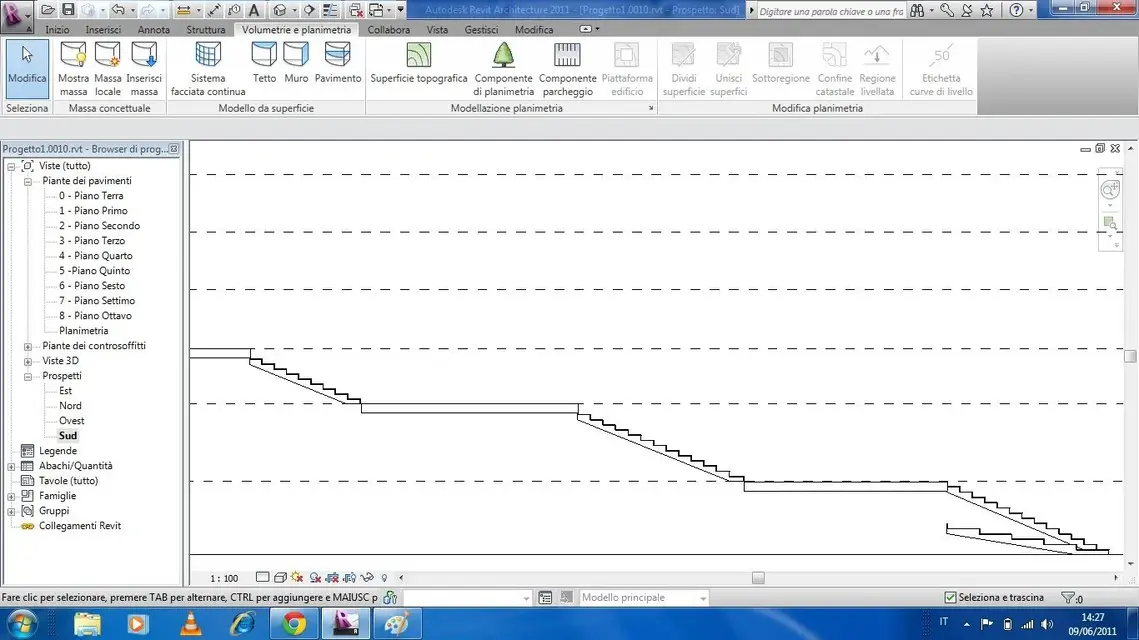Click the Text 'A' tool icon

point(254,10)
